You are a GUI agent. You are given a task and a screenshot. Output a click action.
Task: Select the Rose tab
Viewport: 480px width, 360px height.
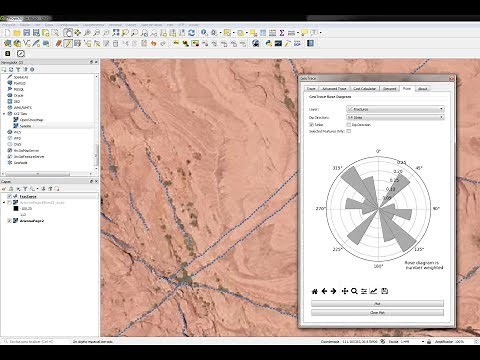coord(407,88)
